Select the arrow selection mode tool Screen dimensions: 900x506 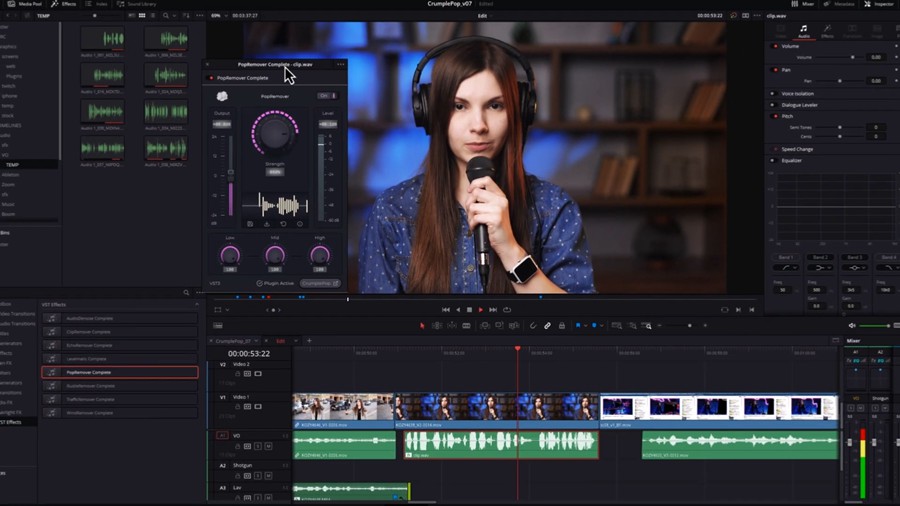(x=422, y=325)
